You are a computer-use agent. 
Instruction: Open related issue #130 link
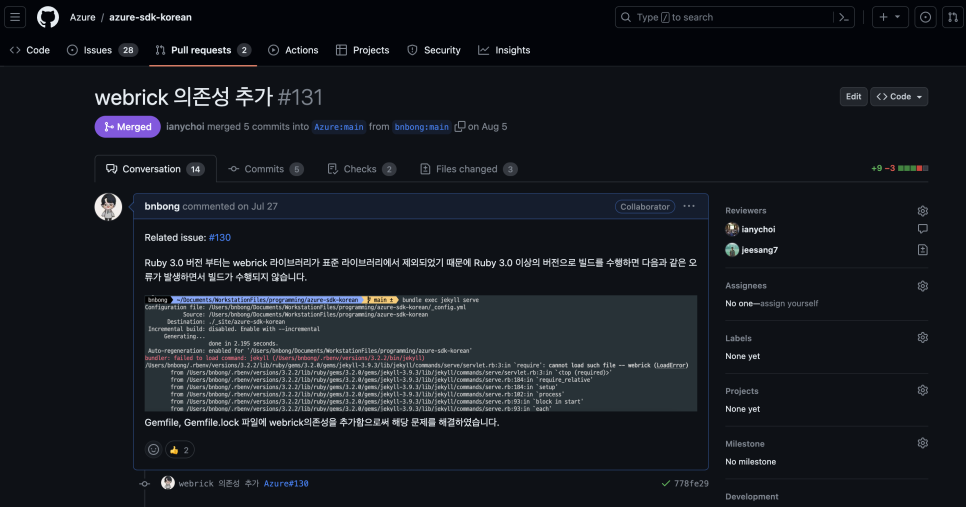pos(220,237)
